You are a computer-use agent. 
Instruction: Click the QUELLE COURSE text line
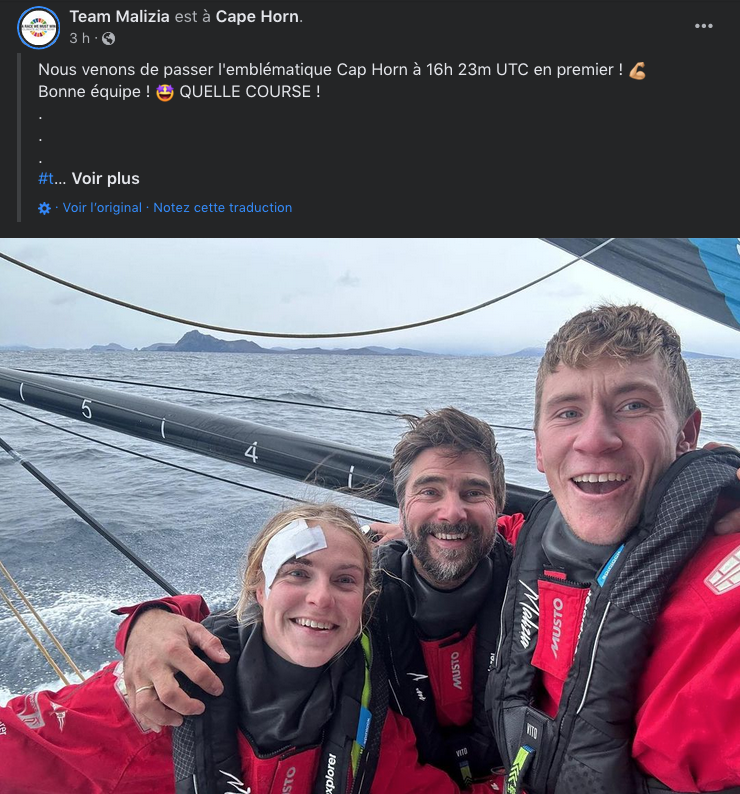[250, 92]
